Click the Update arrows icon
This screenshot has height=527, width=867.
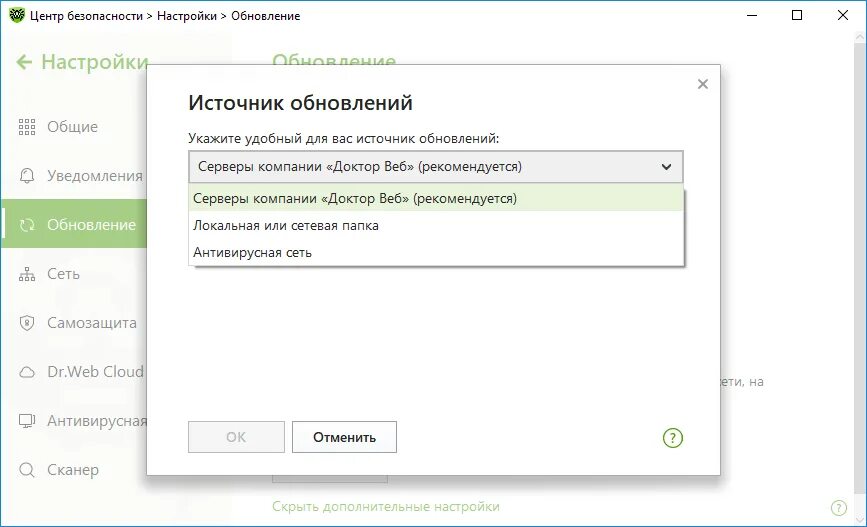pyautogui.click(x=27, y=225)
